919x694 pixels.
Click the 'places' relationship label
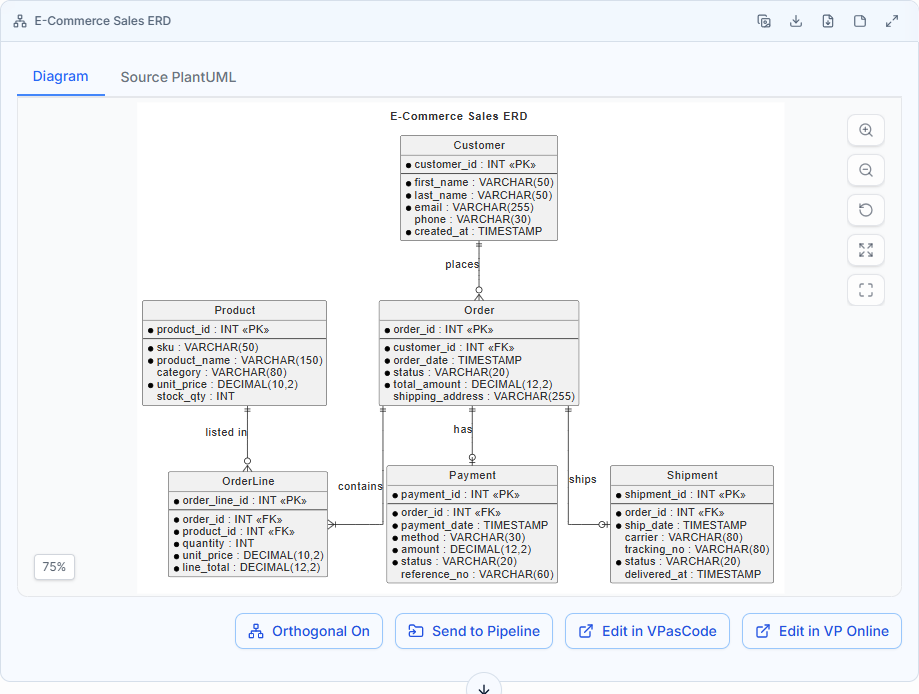tap(462, 264)
